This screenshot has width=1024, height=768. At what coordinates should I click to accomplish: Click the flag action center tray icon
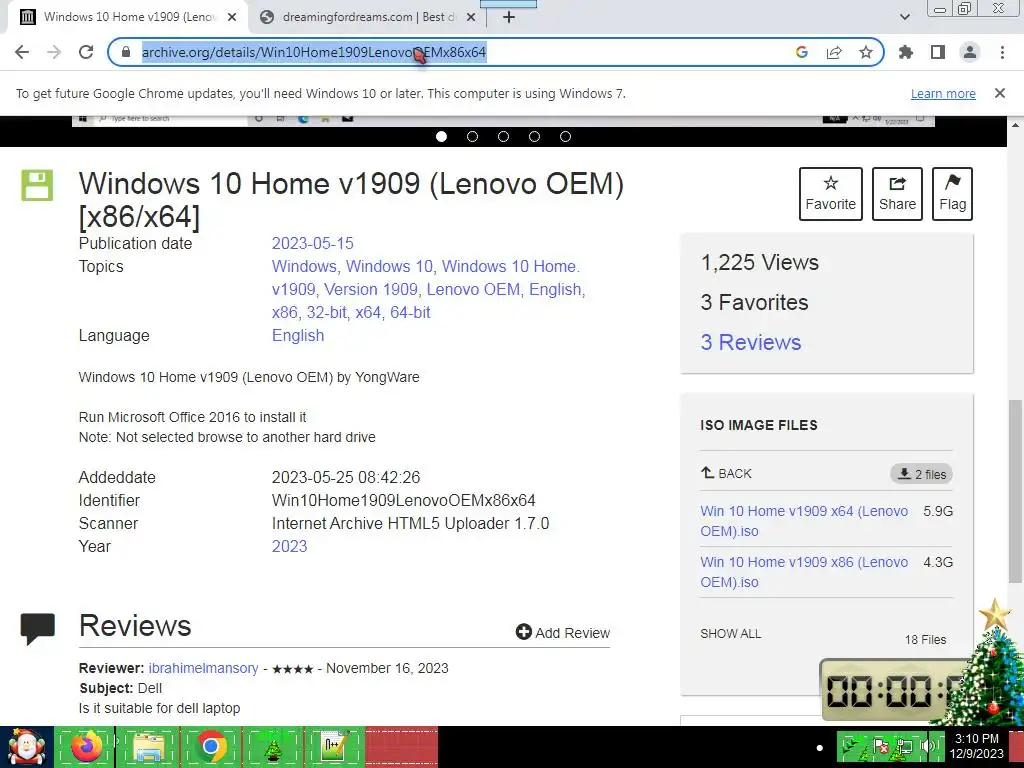[880, 745]
